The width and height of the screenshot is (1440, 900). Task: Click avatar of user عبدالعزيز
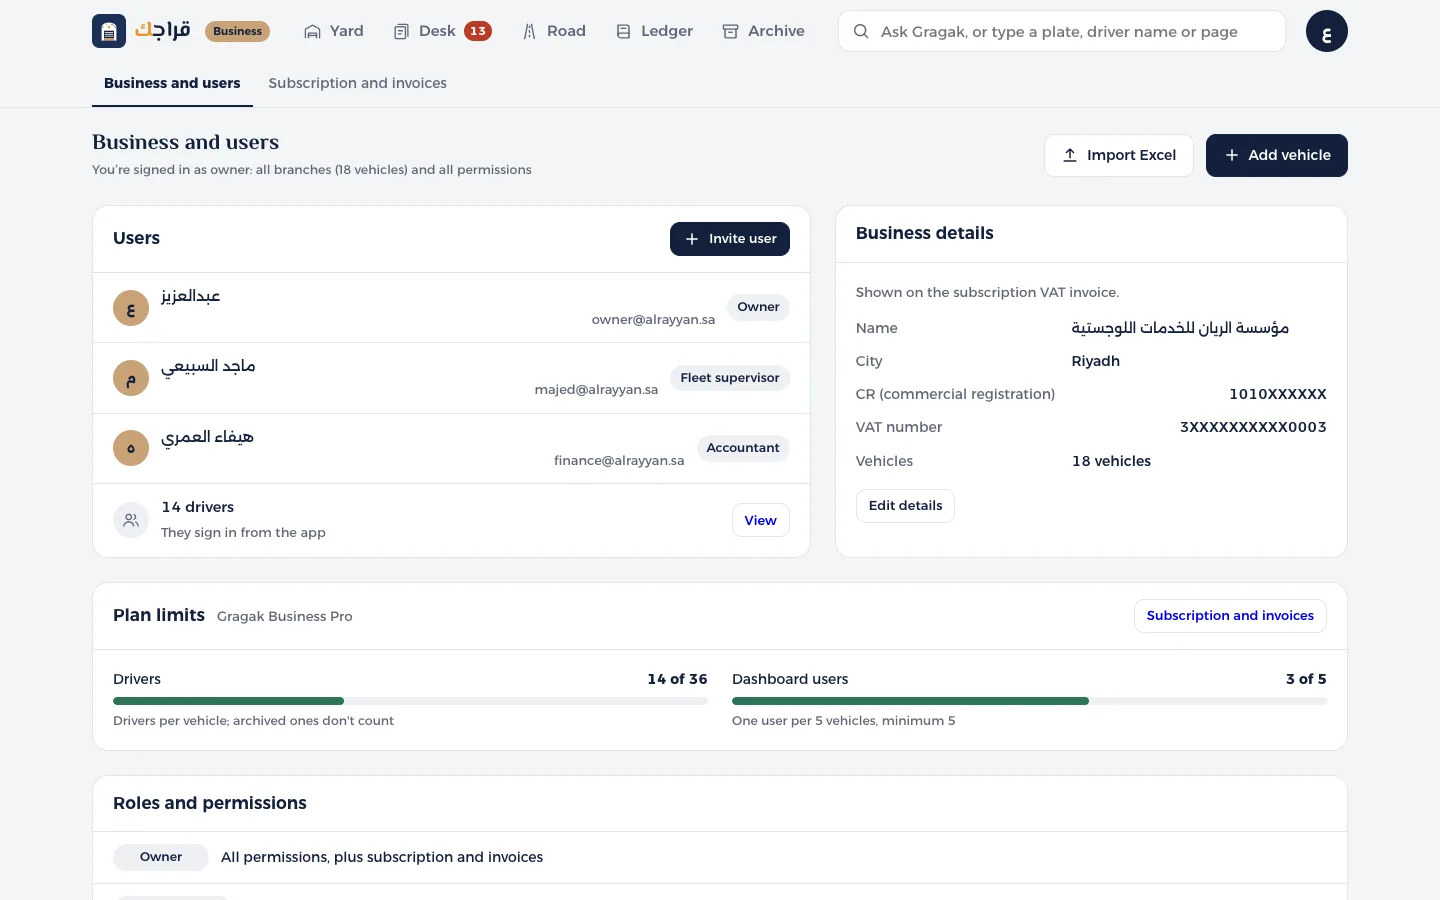[131, 308]
